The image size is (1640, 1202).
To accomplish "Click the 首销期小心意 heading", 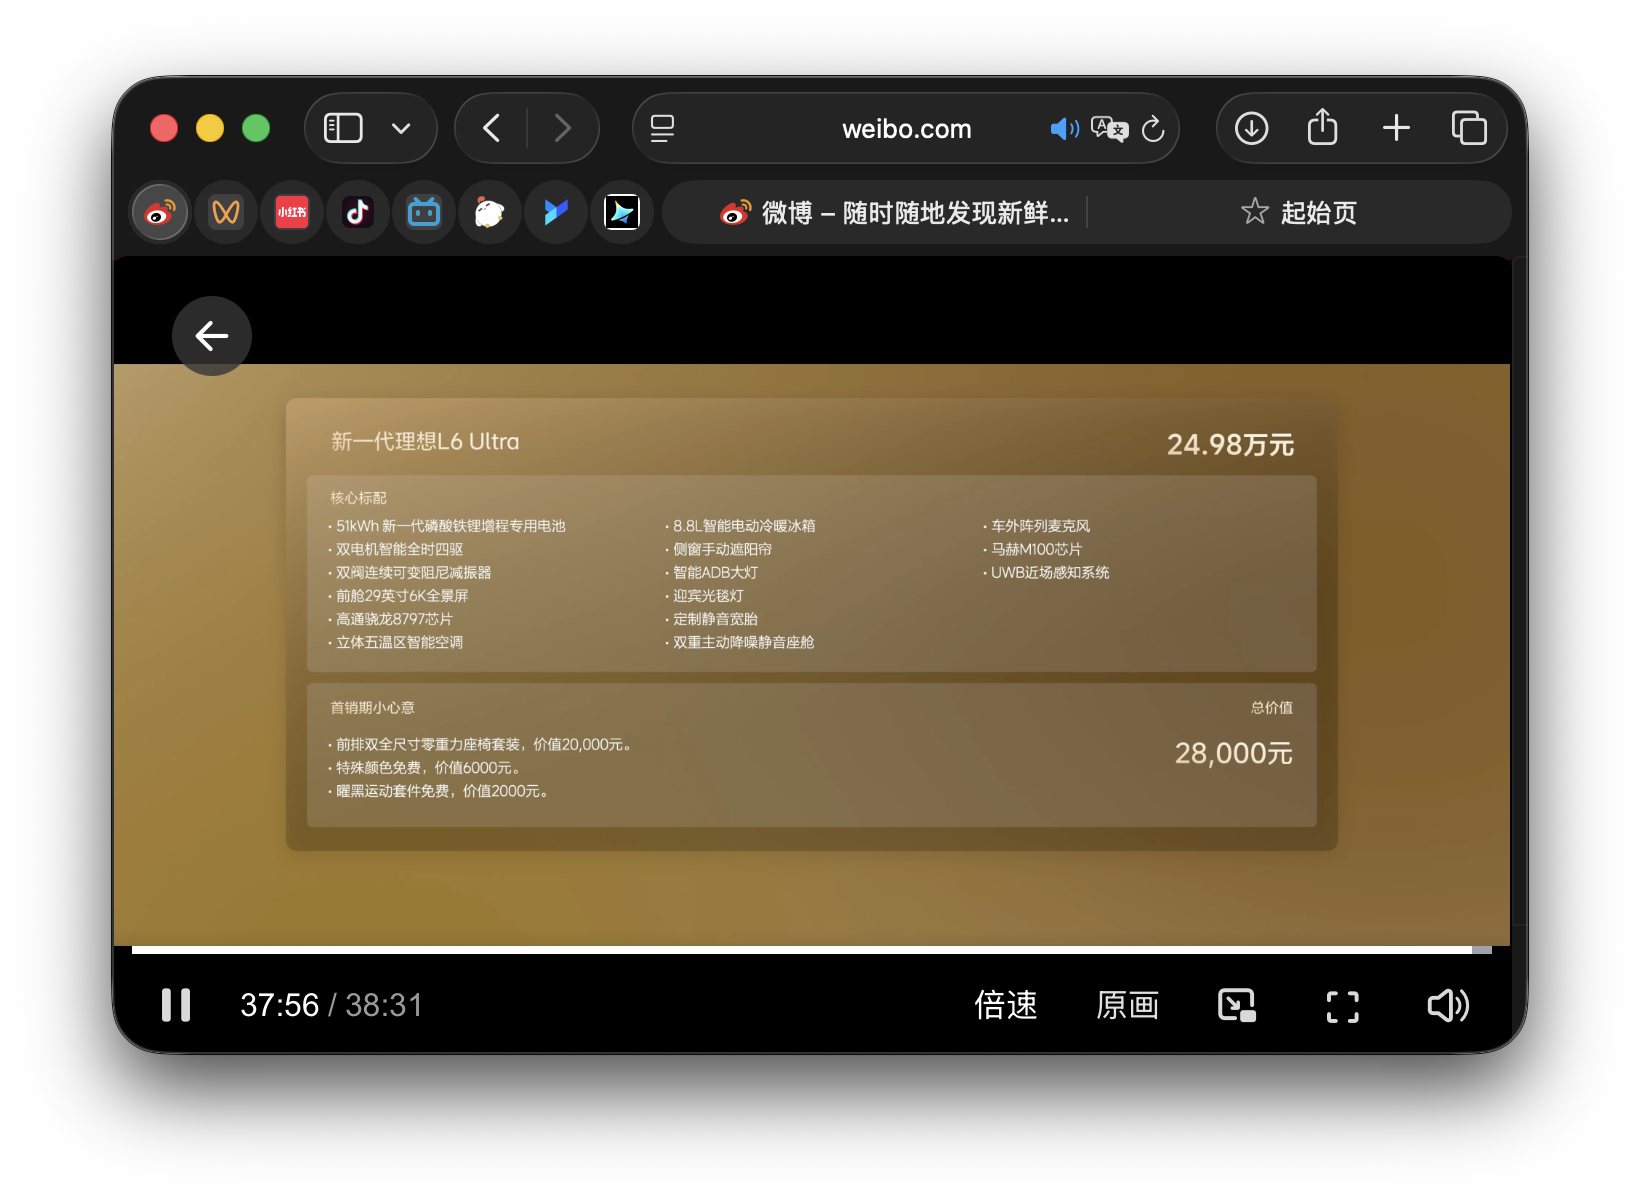I will coord(372,708).
